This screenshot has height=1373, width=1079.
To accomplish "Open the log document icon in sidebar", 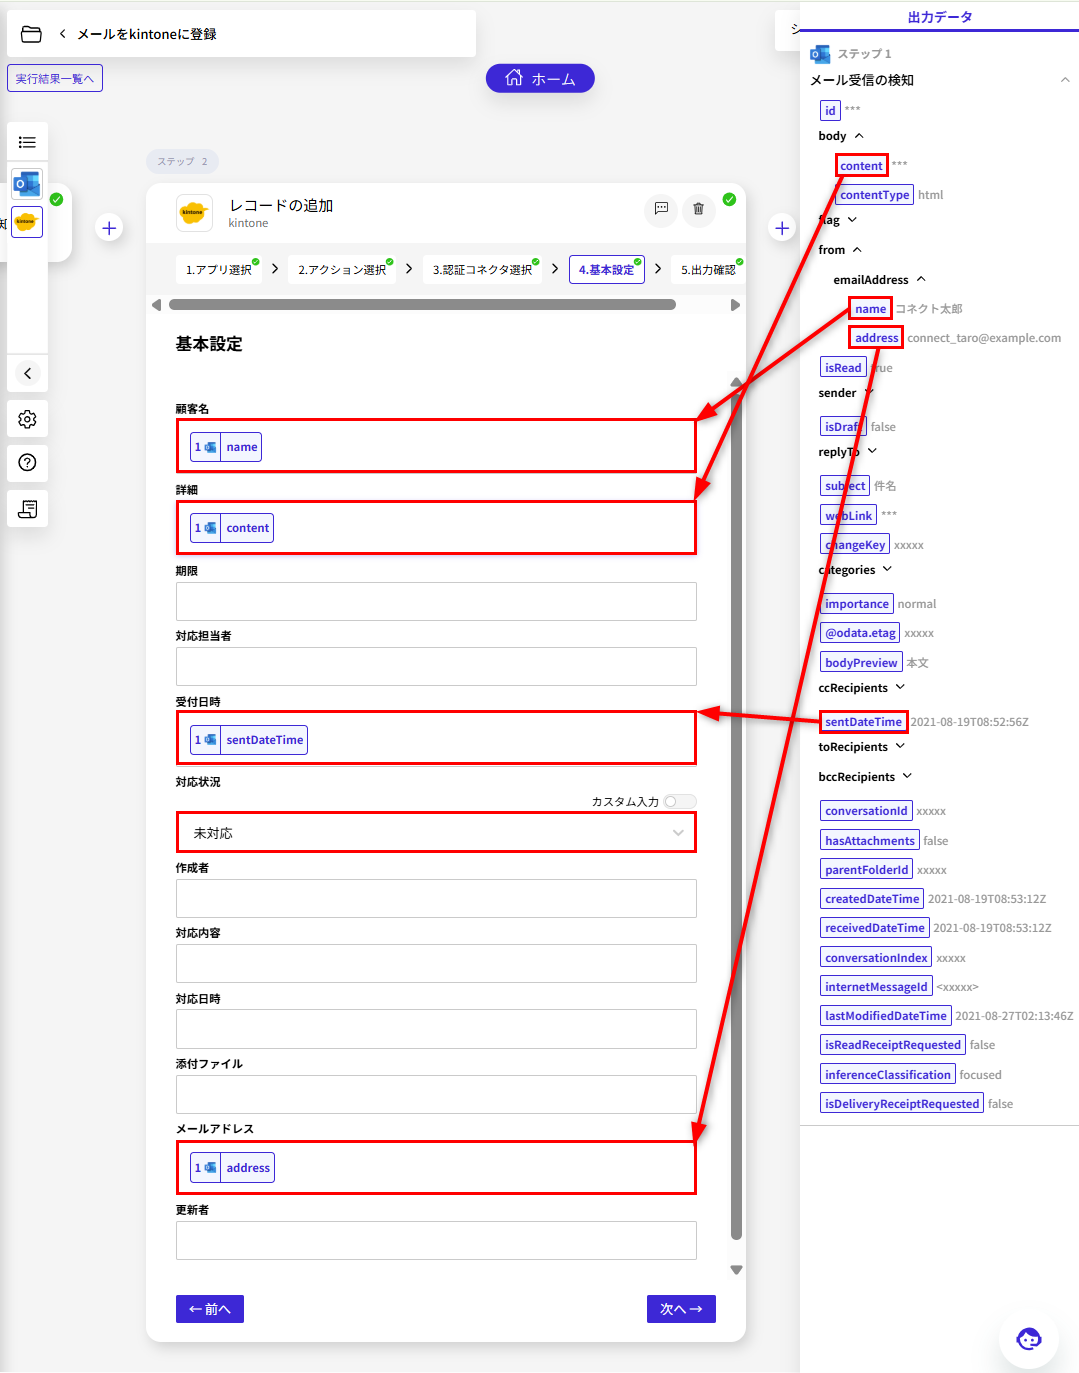I will pos(27,509).
